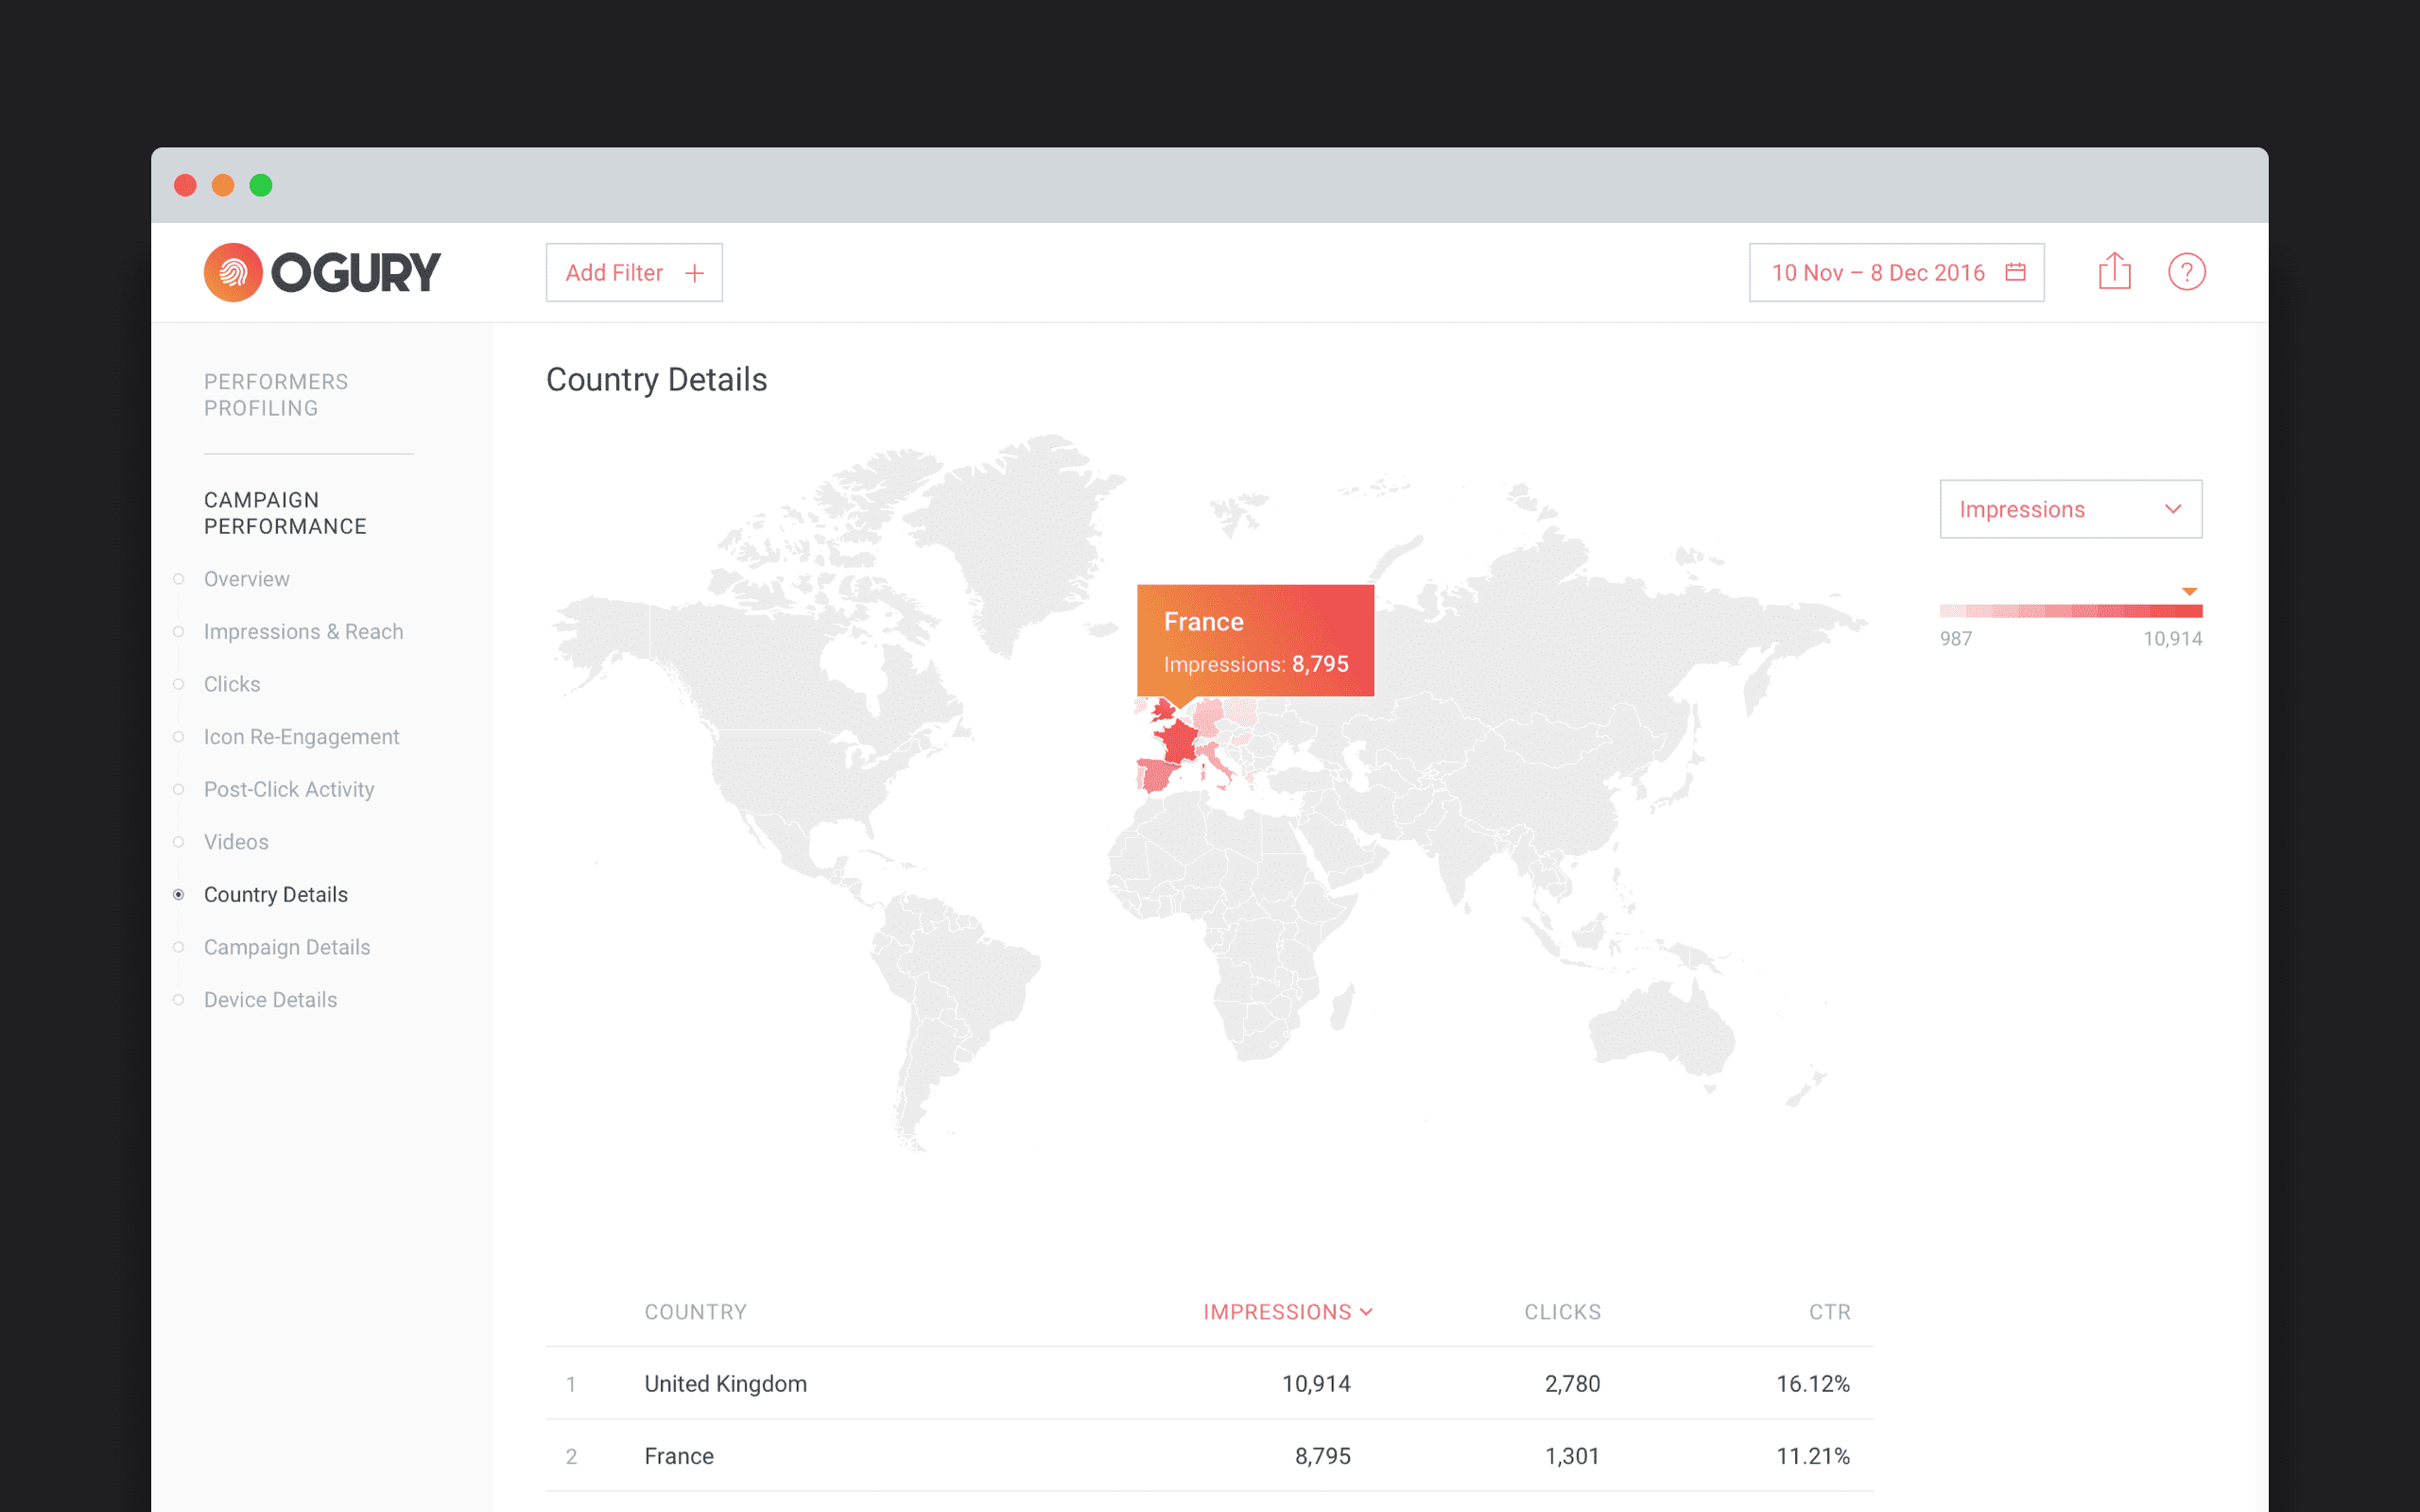The image size is (2420, 1512).
Task: Open Performers Profiling section
Action: coord(276,395)
